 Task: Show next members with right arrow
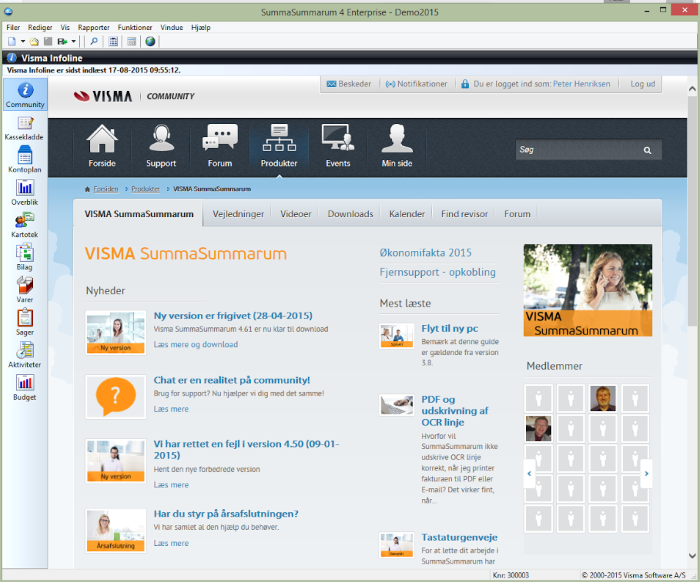pyautogui.click(x=646, y=474)
